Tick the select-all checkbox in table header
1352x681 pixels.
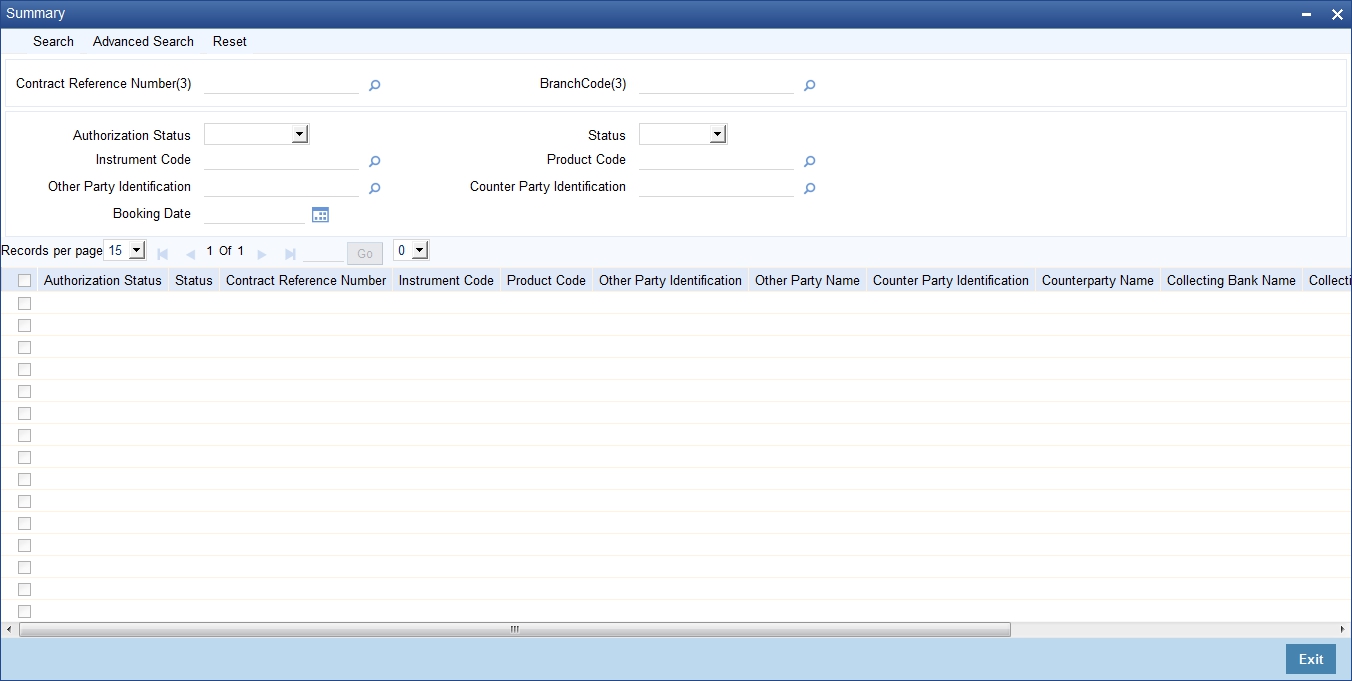[25, 281]
